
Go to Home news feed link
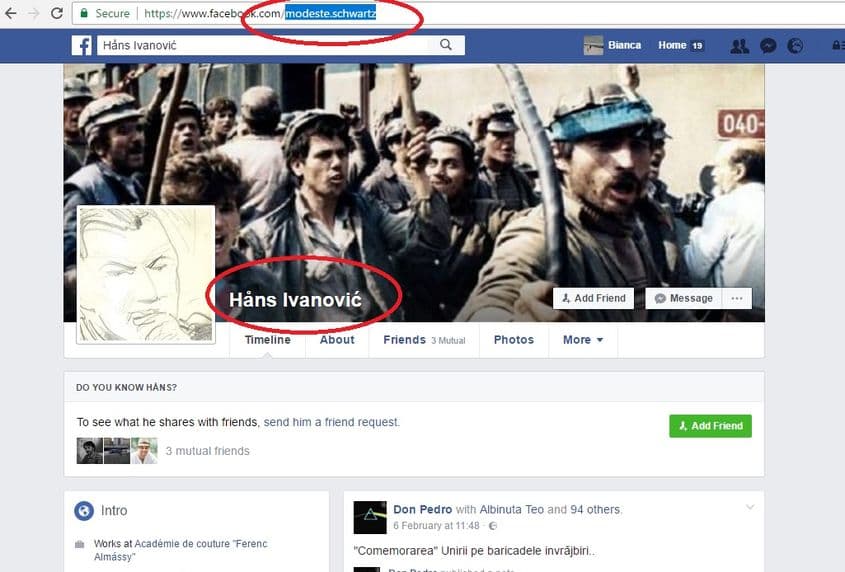(672, 45)
